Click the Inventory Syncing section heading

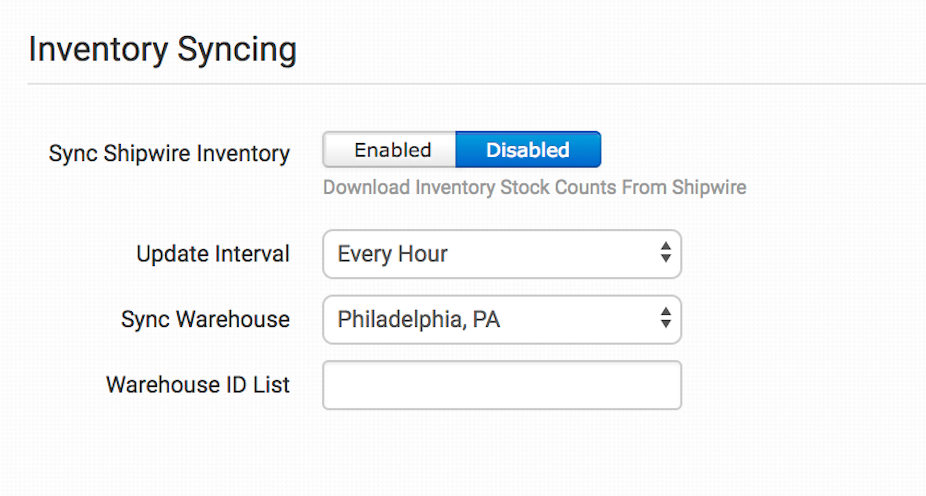pos(162,49)
